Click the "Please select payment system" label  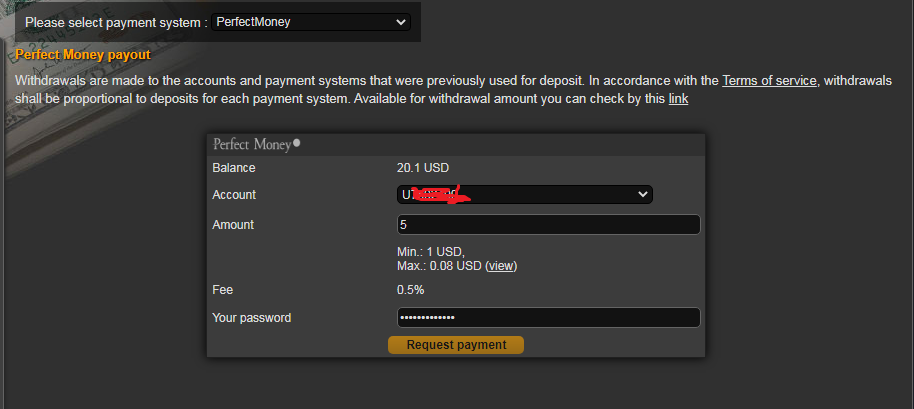click(x=116, y=22)
